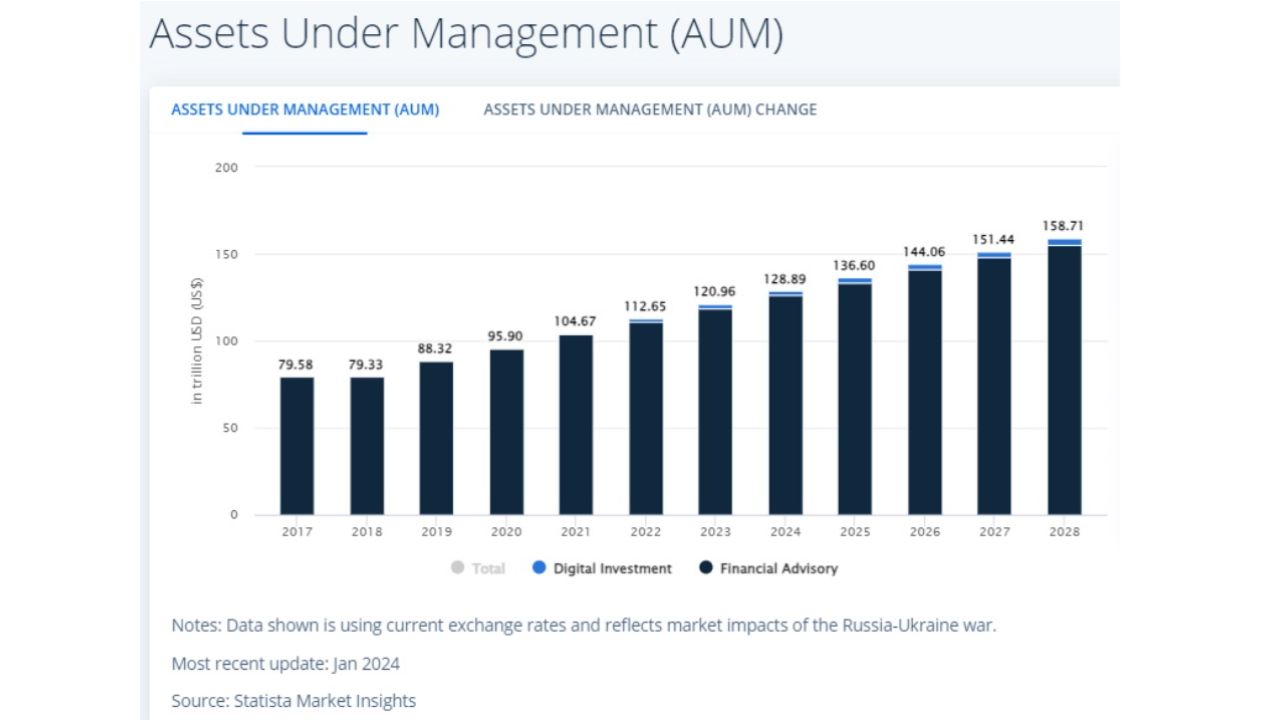Click the 2019 bar in chart

tap(436, 438)
